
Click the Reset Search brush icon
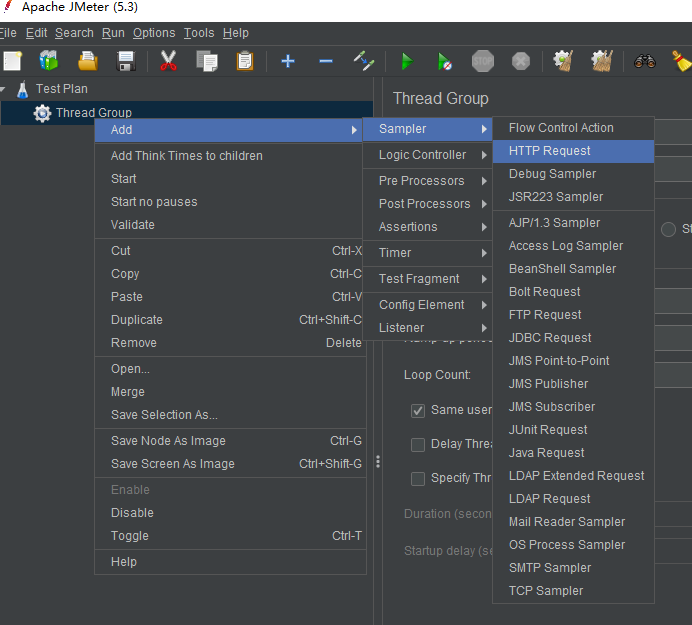click(681, 61)
